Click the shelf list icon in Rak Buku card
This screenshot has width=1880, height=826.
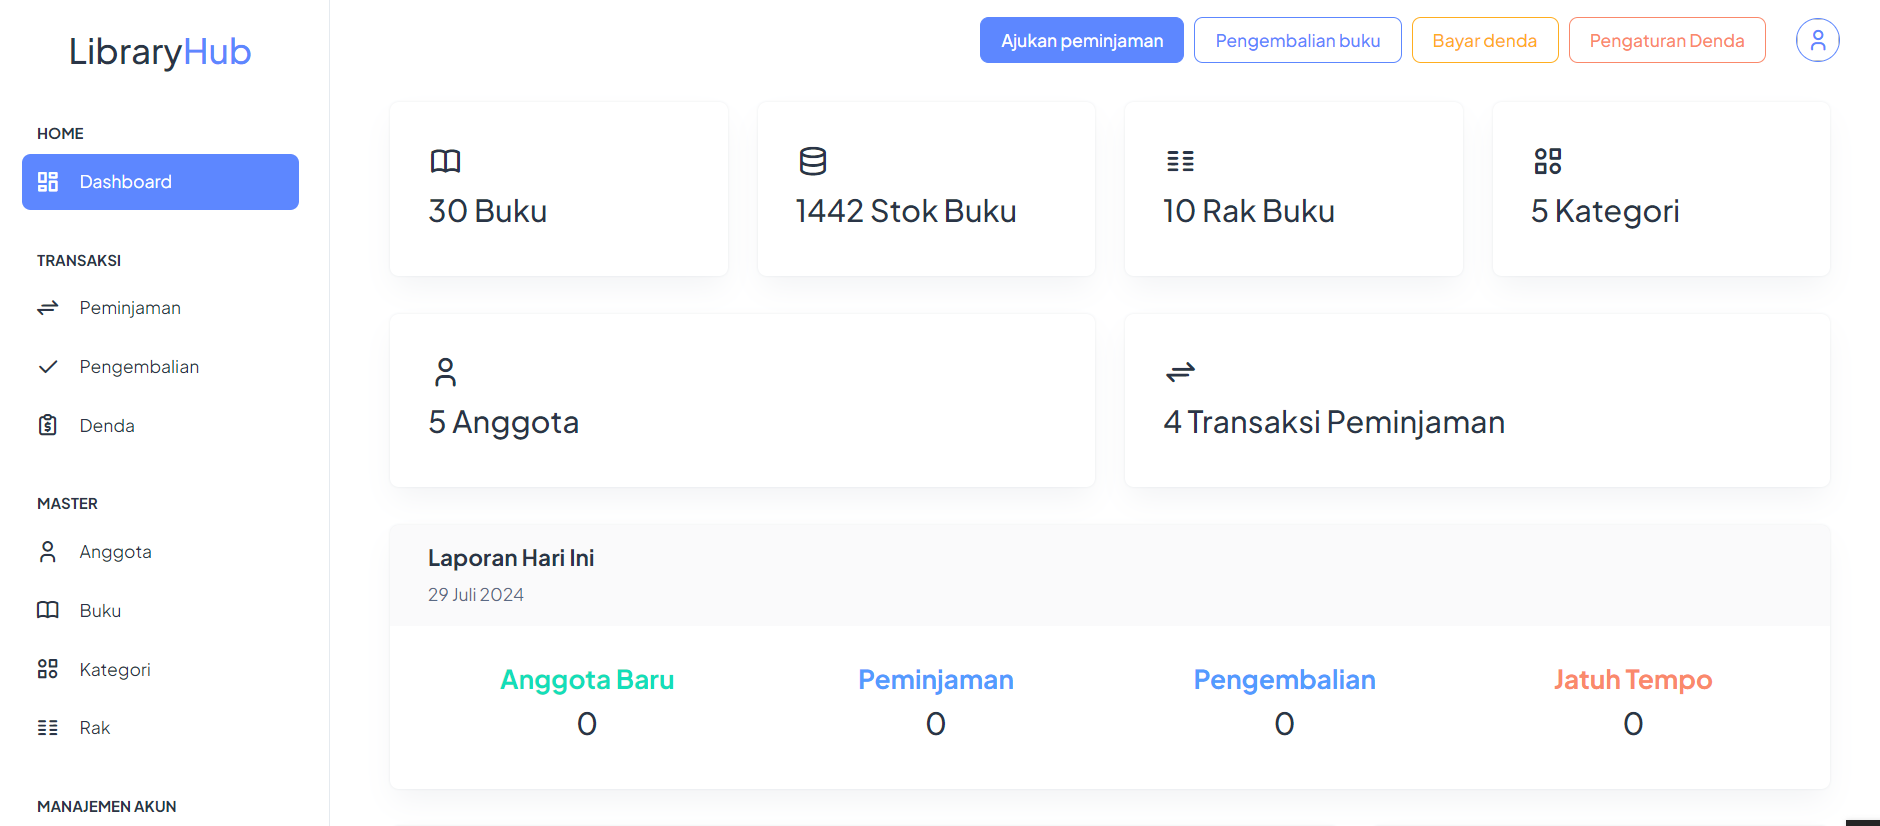(1180, 161)
